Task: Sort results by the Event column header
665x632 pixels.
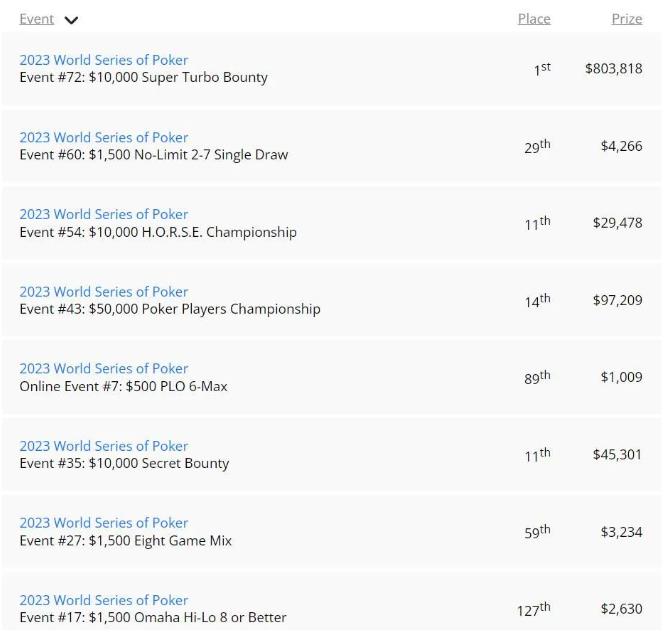Action: click(37, 19)
